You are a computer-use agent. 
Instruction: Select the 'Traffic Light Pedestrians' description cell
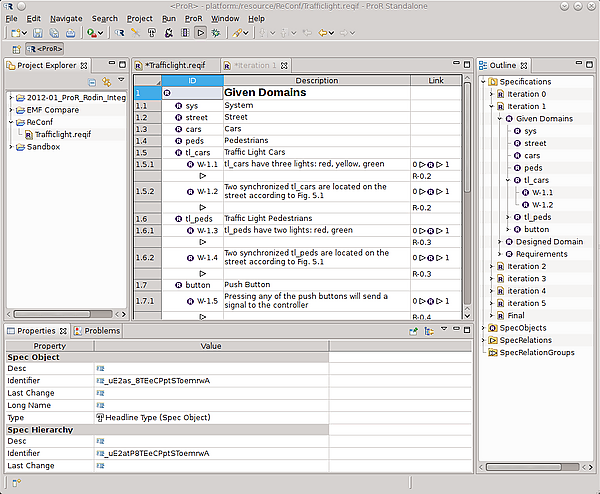(317, 218)
